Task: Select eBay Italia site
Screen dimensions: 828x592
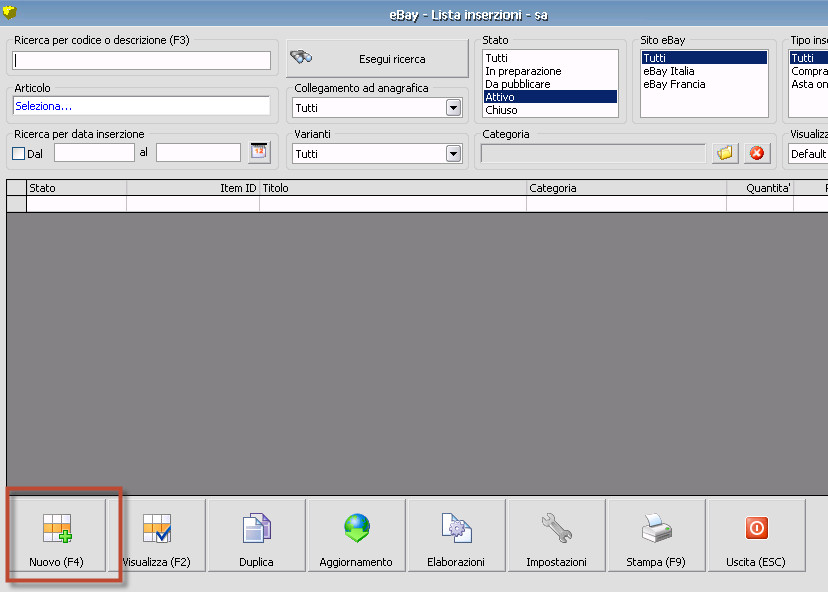Action: click(704, 71)
